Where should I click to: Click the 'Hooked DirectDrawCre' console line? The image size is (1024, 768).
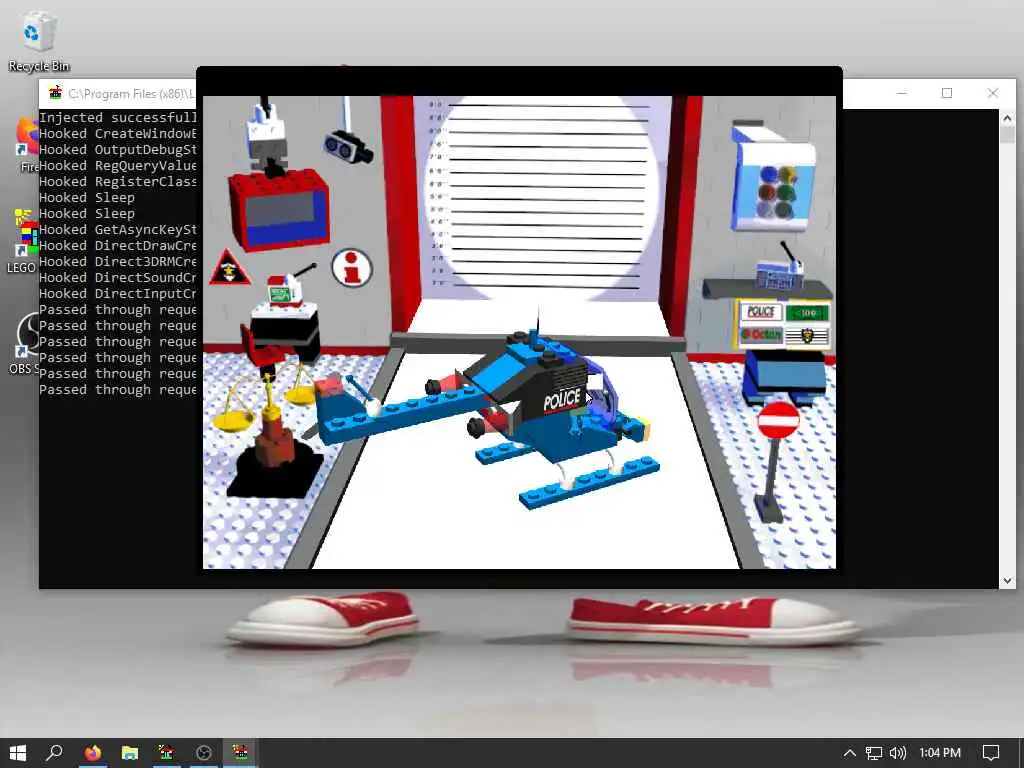click(118, 246)
